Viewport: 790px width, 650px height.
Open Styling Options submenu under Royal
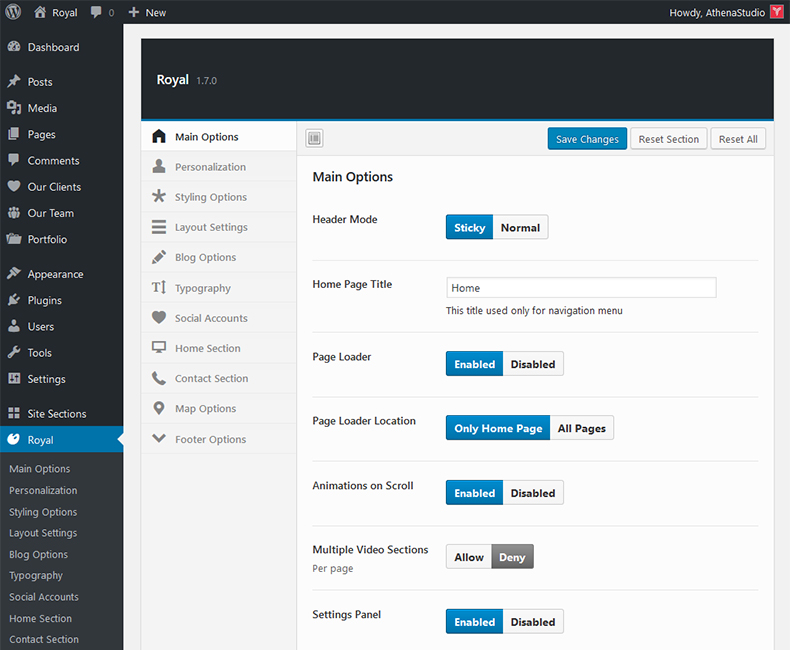tap(43, 511)
